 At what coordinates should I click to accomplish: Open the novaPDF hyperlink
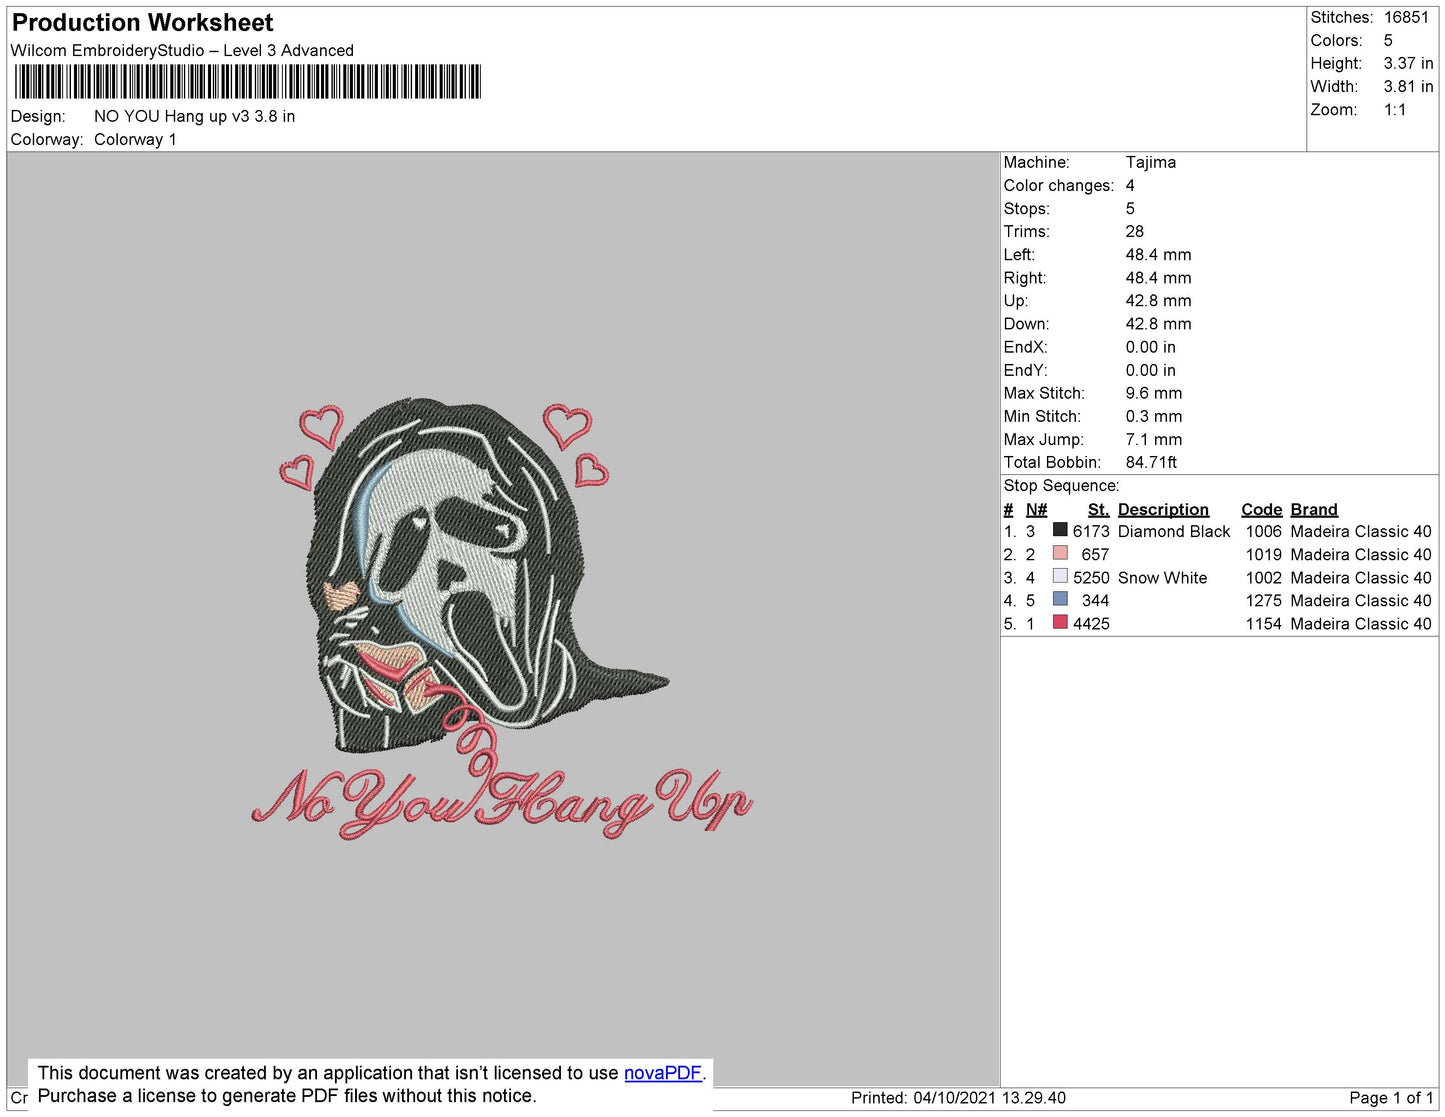point(662,1073)
